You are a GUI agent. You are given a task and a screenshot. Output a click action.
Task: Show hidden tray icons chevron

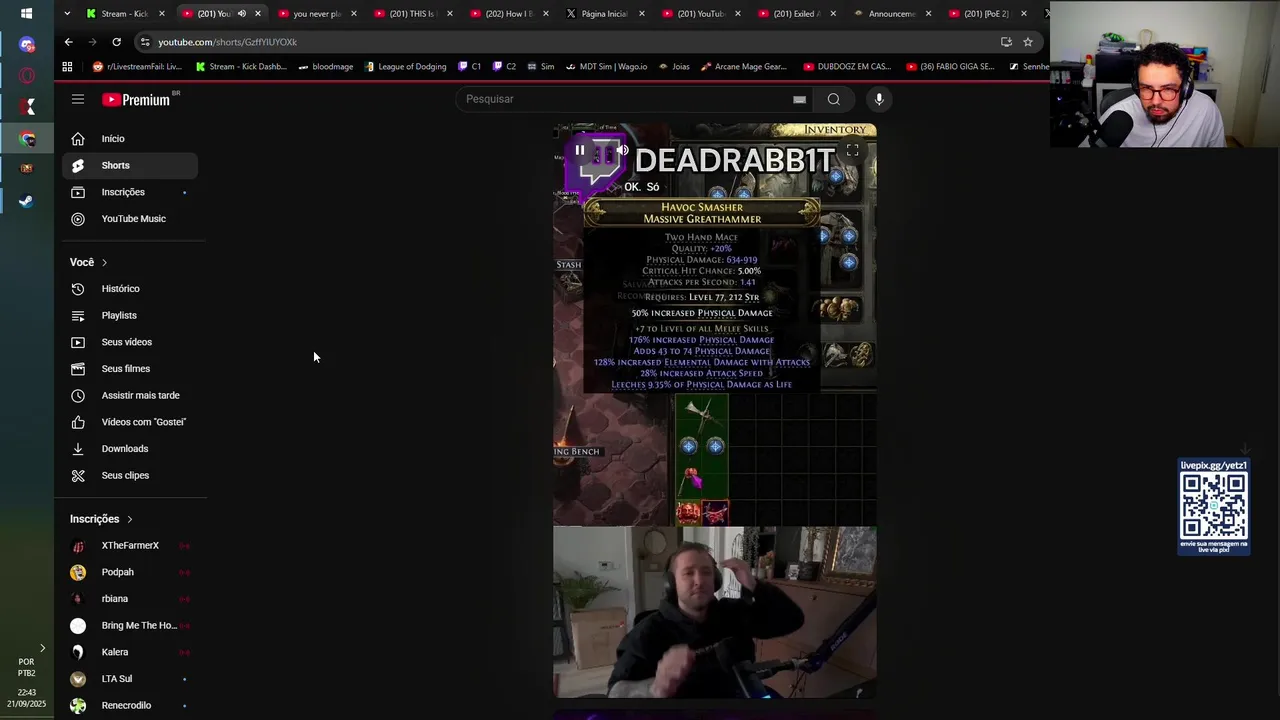coord(42,648)
